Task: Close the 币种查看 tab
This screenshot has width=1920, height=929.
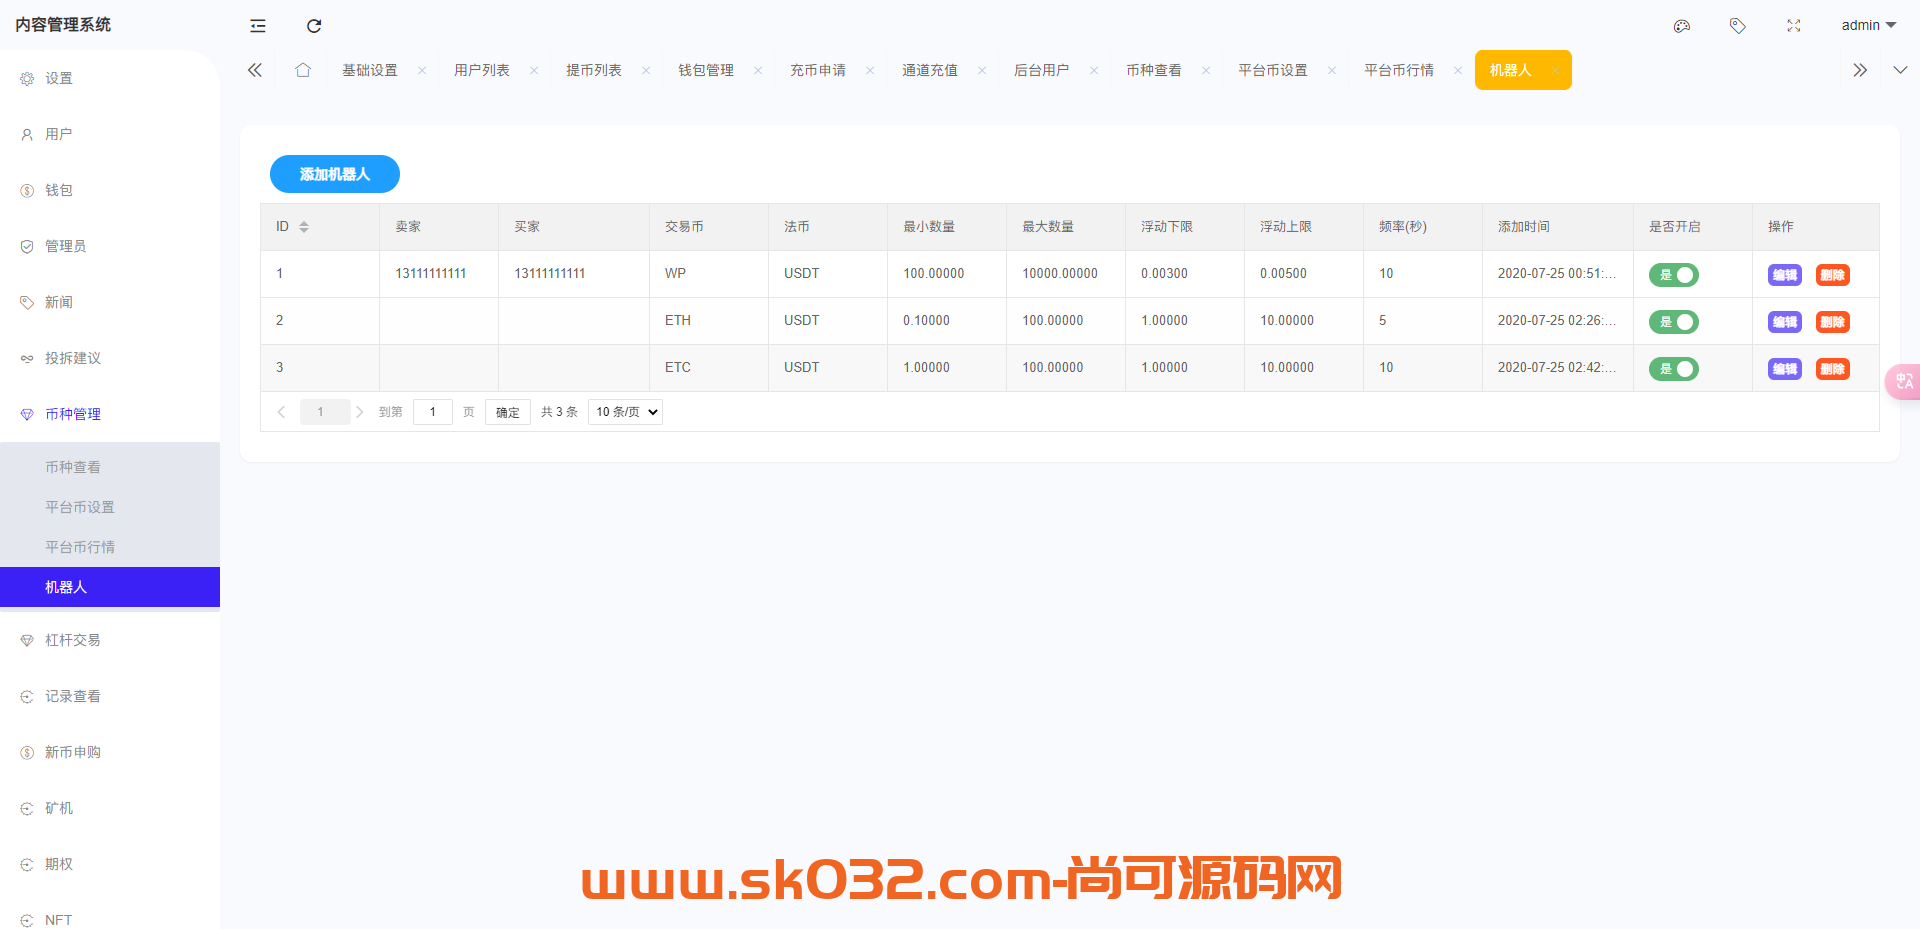Action: 1206,70
